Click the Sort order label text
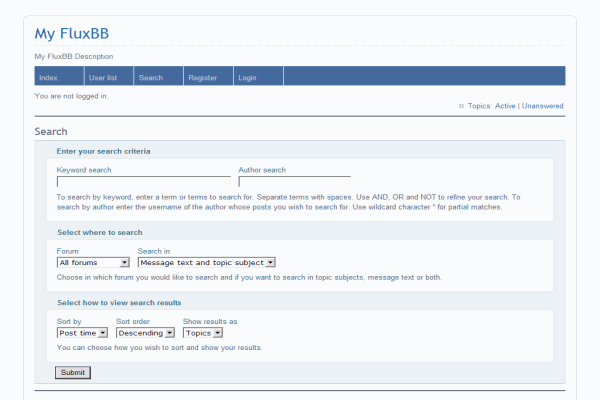The width and height of the screenshot is (600, 400). click(x=138, y=322)
